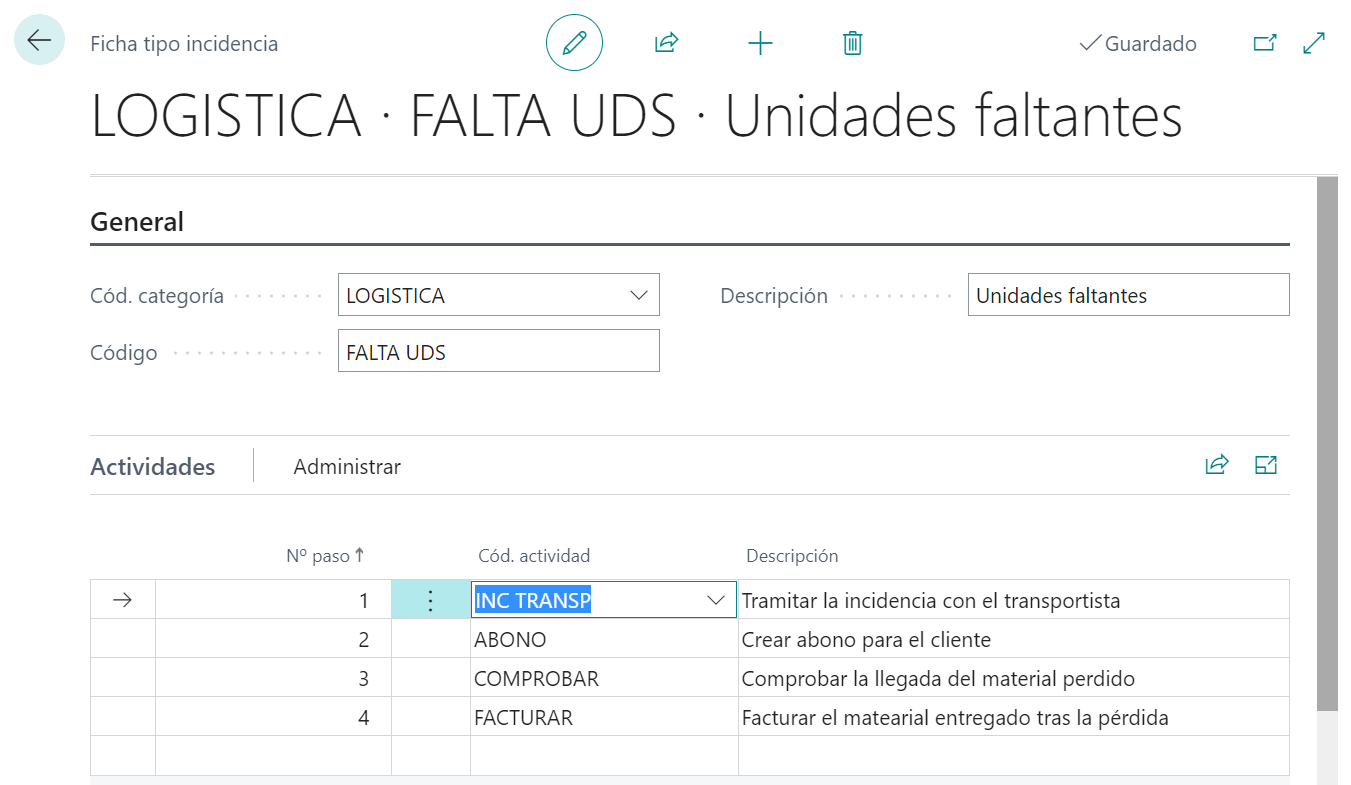Image resolution: width=1351 pixels, height=785 pixels.
Task: Open the Administrar menu
Action: [x=347, y=467]
